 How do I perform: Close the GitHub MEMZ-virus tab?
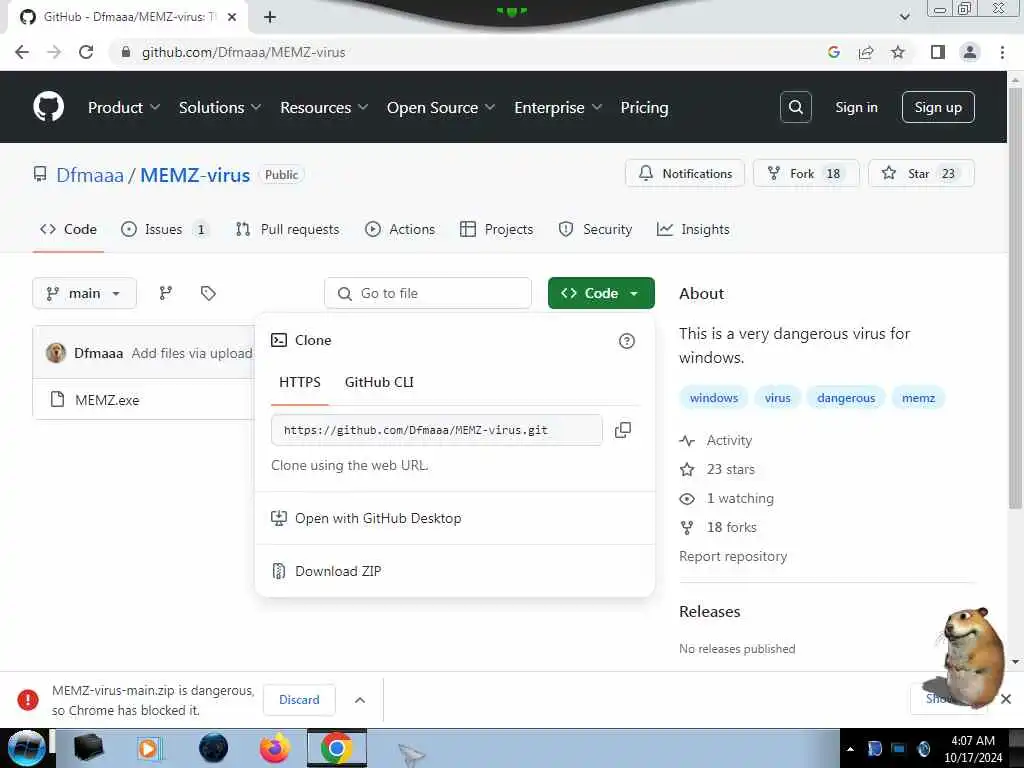(x=232, y=17)
